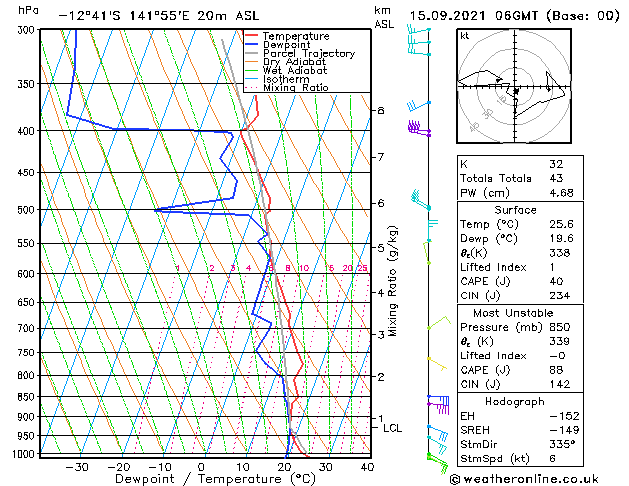Click the hPa pressure unit label

tap(28, 10)
